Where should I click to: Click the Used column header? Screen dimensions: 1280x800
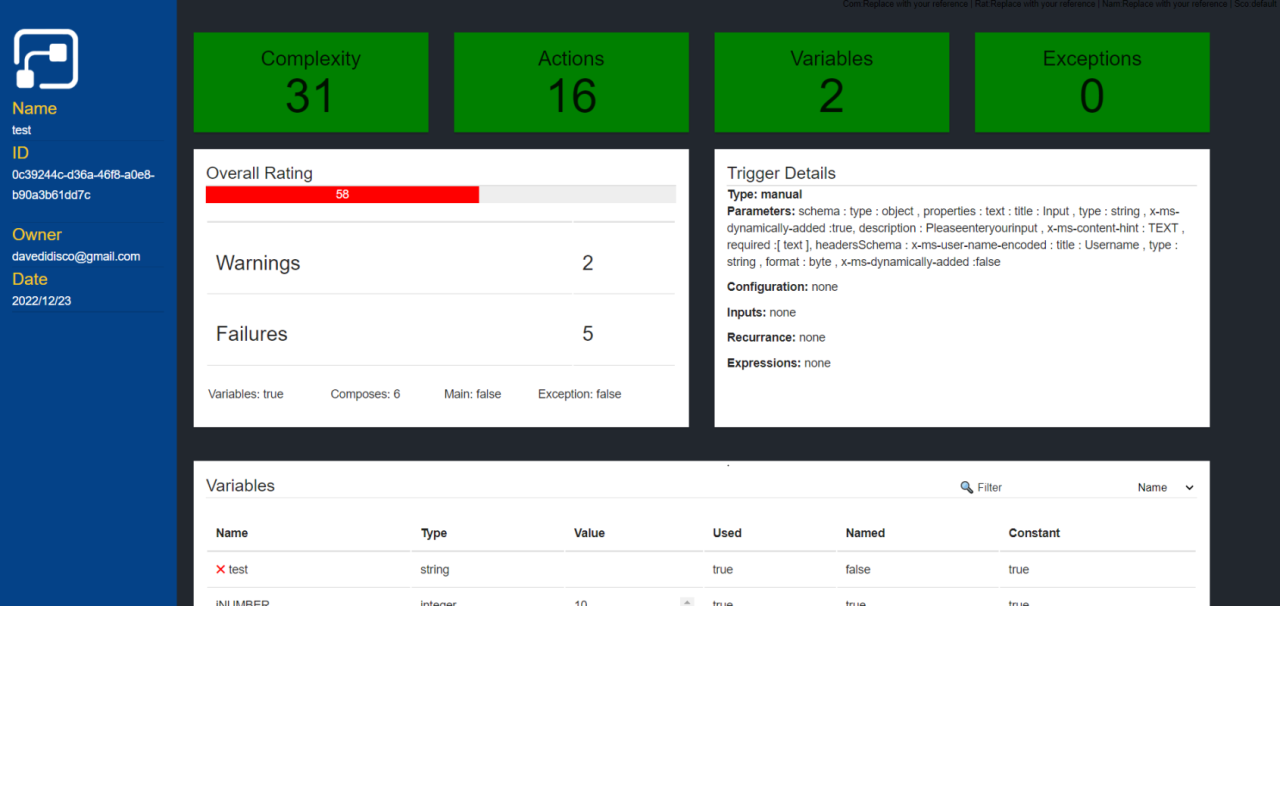[x=727, y=533]
